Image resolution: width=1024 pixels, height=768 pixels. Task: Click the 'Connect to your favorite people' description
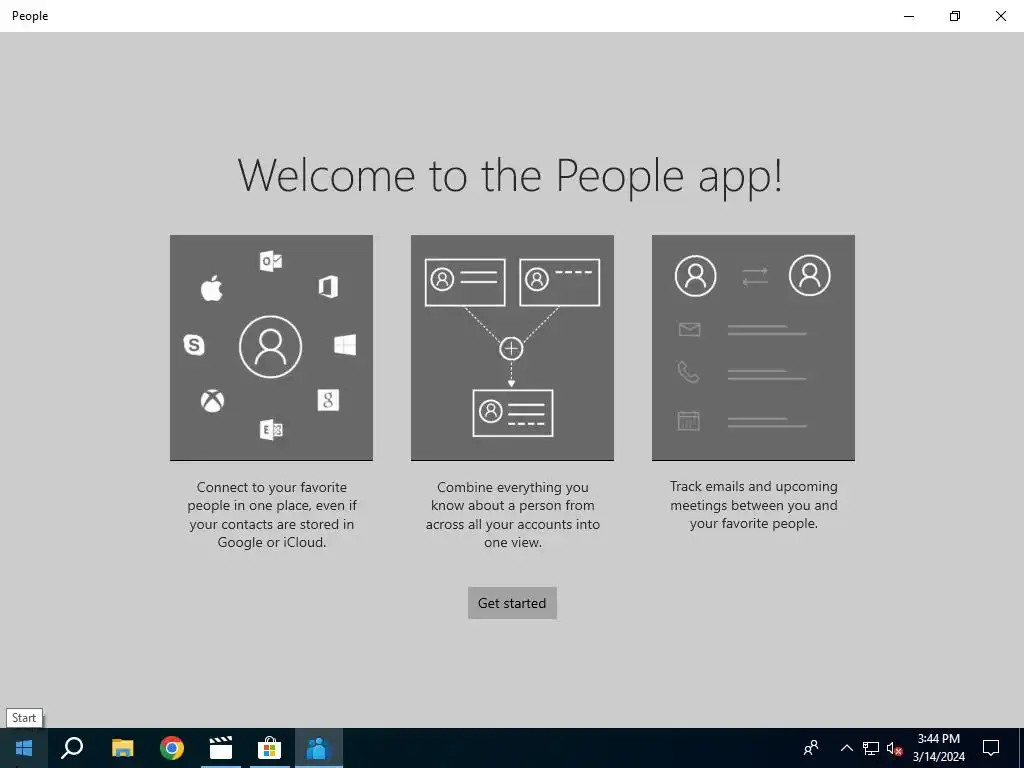click(272, 515)
